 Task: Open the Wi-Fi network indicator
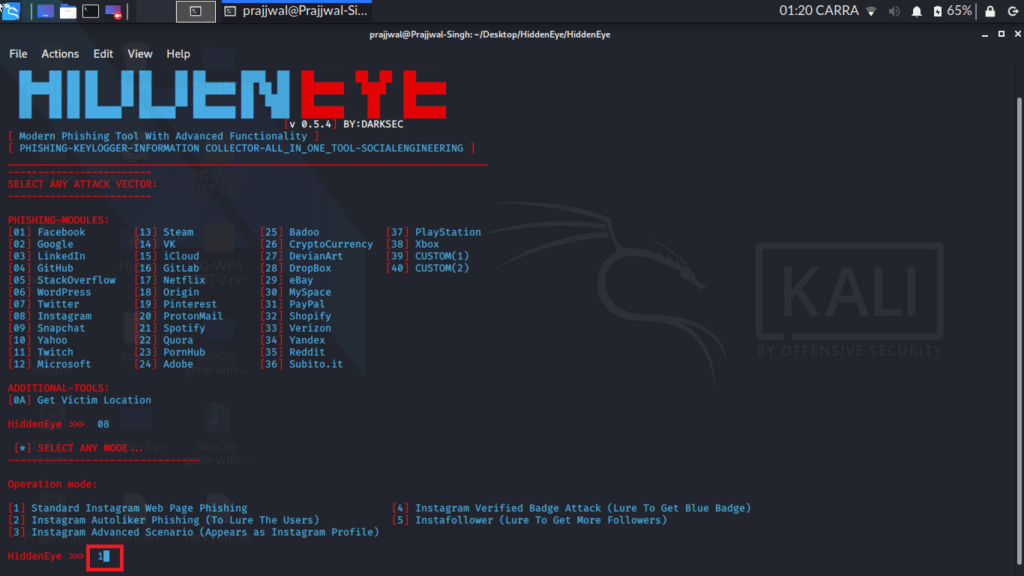[x=871, y=11]
